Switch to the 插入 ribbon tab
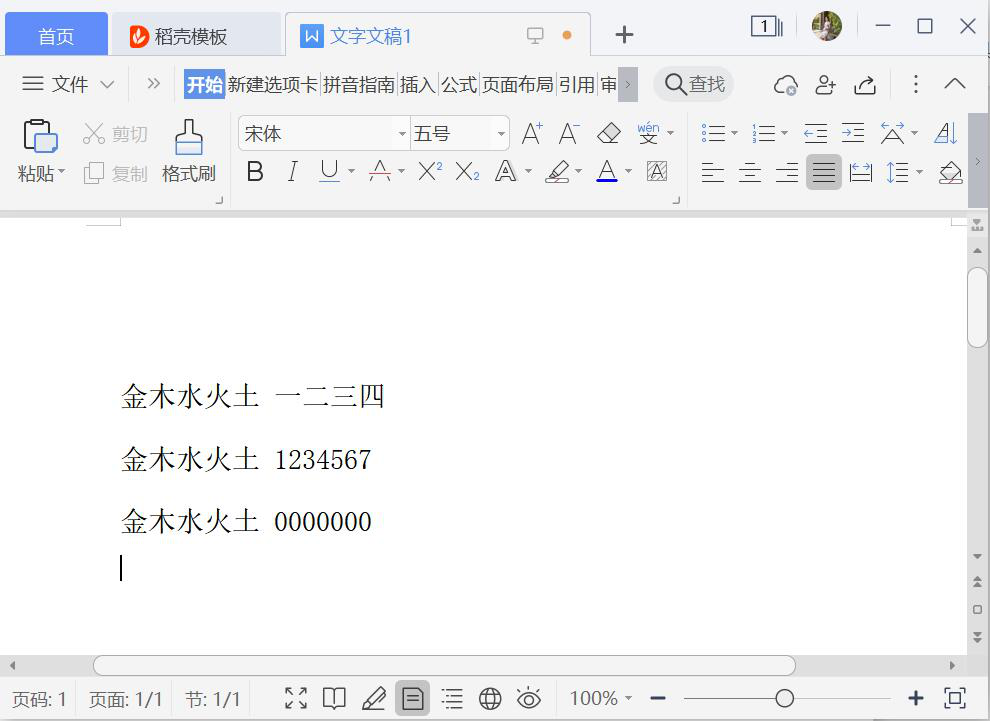 pos(417,85)
